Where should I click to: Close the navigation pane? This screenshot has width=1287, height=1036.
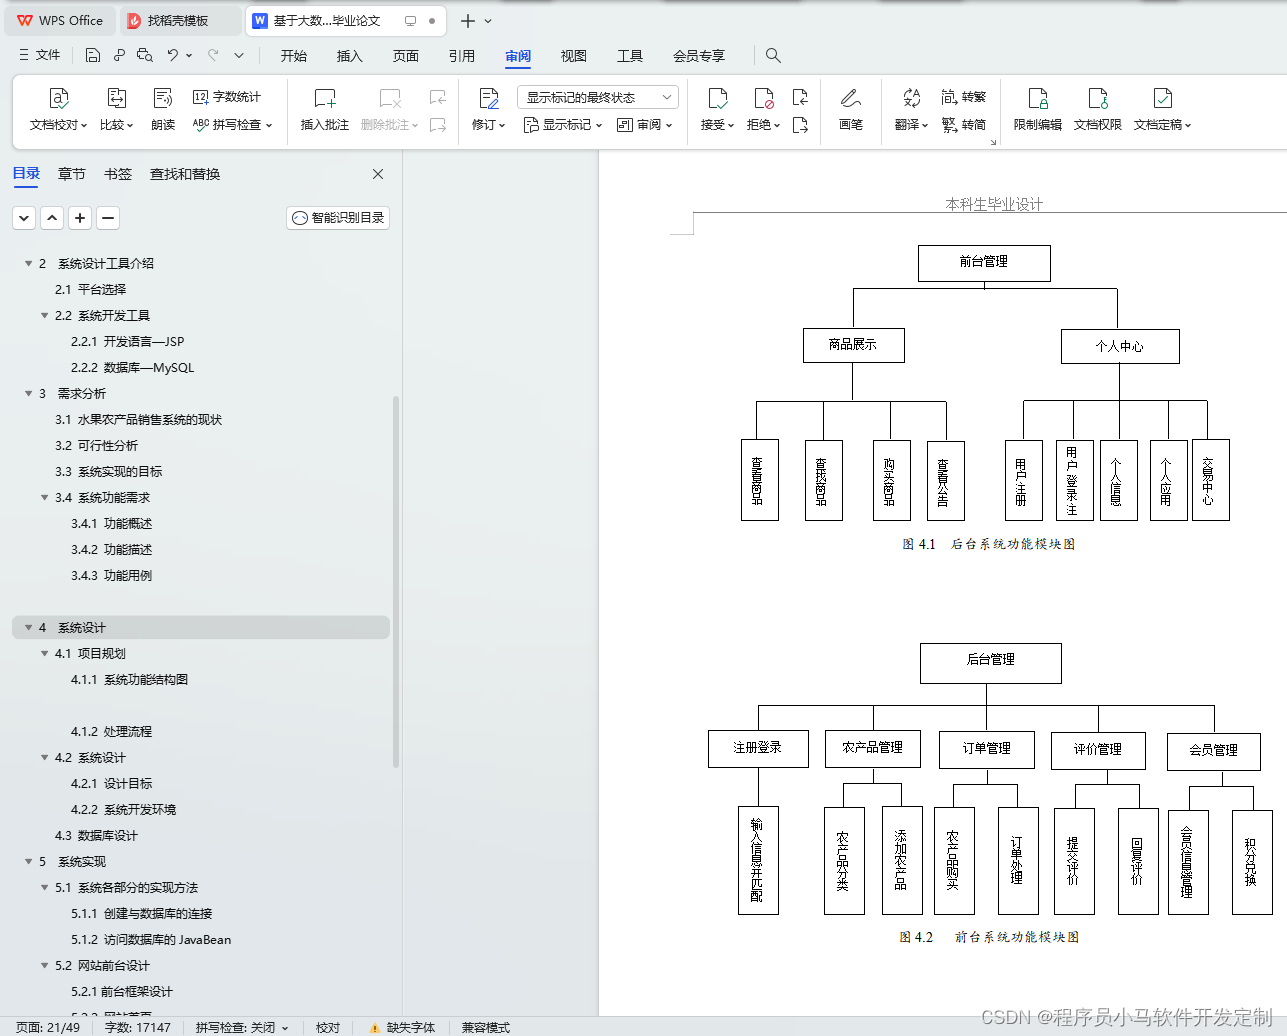378,174
